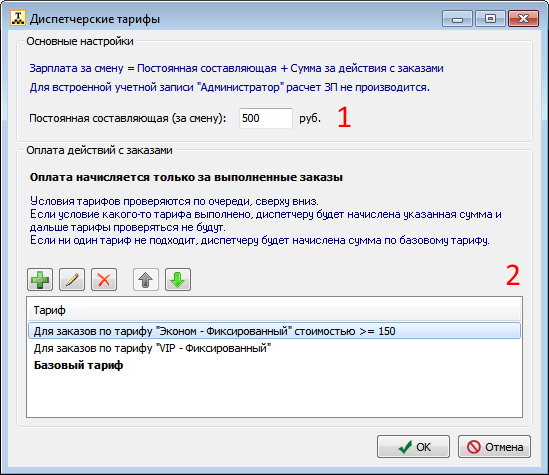Edit selected tariff with pencil icon
Image resolution: width=549 pixels, height=475 pixels.
tap(72, 280)
